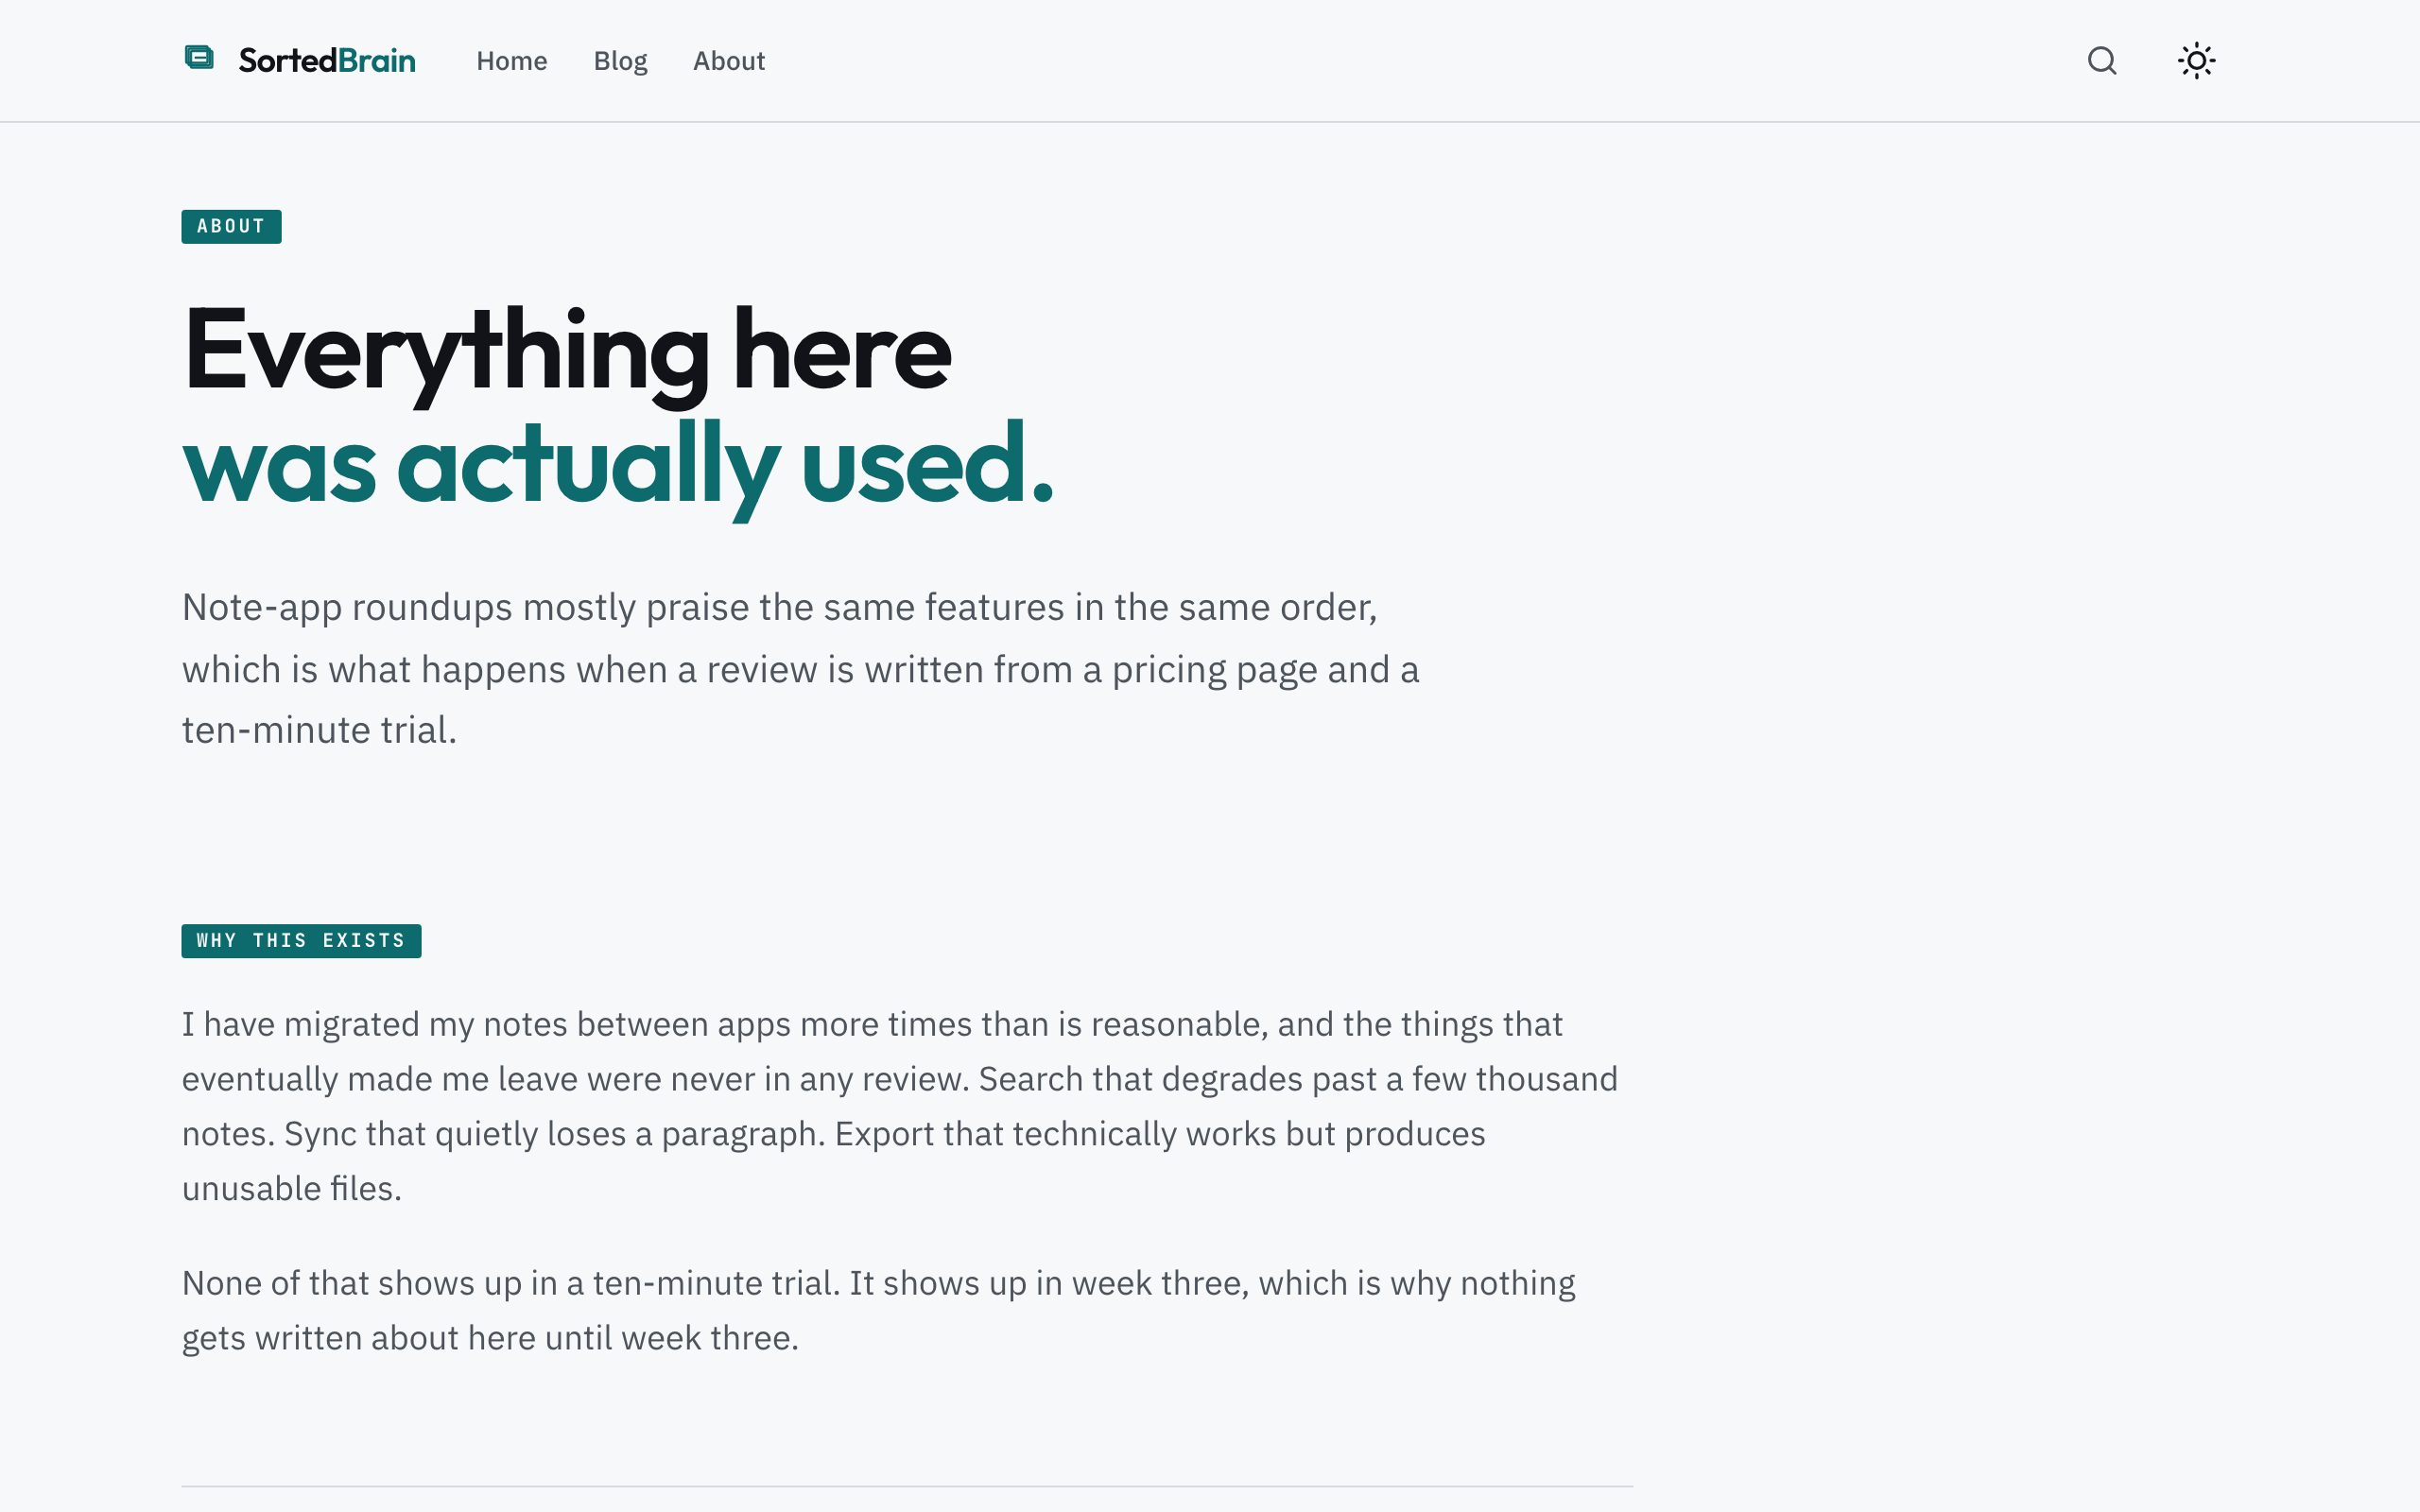This screenshot has height=1512, width=2420.
Task: Open site search with the magnifier icon
Action: tap(2102, 61)
